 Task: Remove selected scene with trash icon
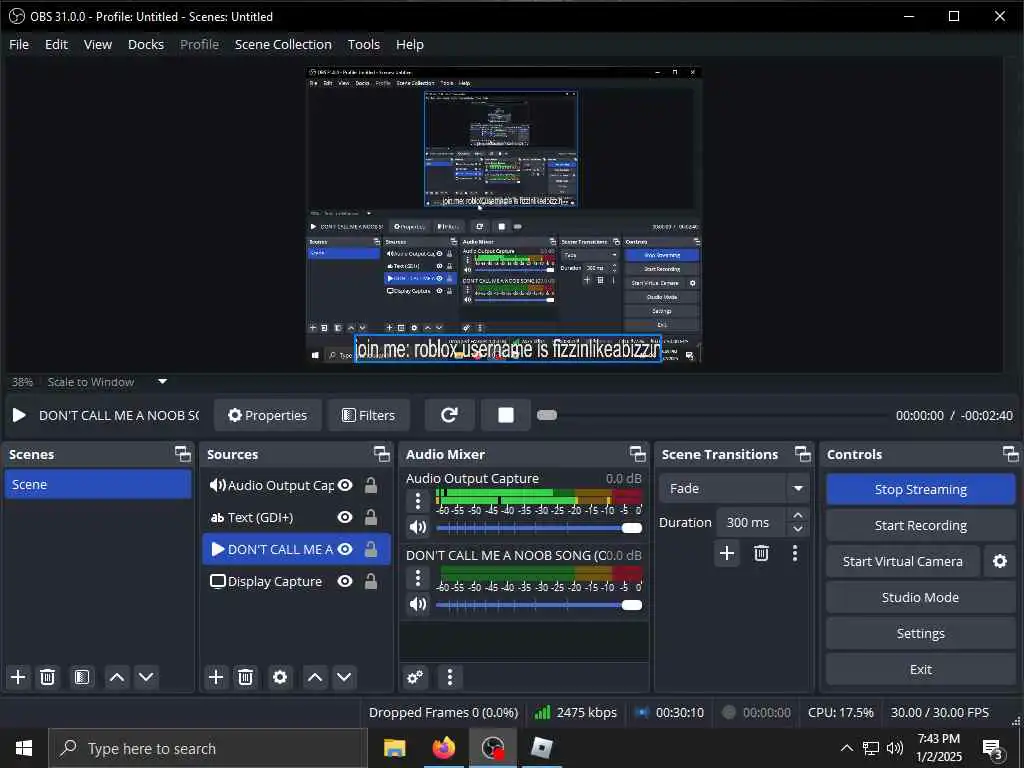(47, 677)
